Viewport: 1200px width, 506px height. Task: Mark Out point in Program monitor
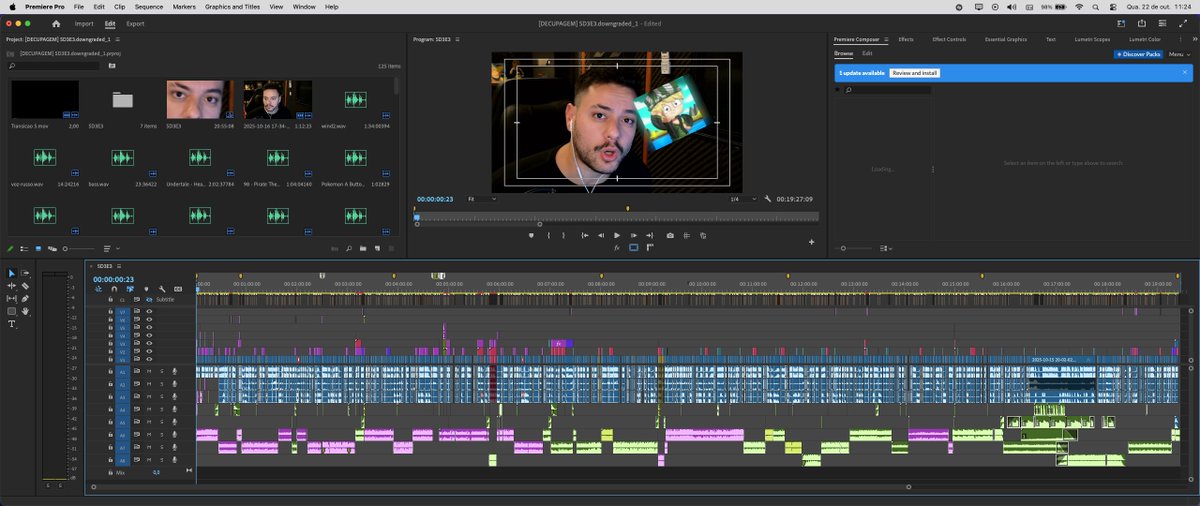click(x=564, y=235)
